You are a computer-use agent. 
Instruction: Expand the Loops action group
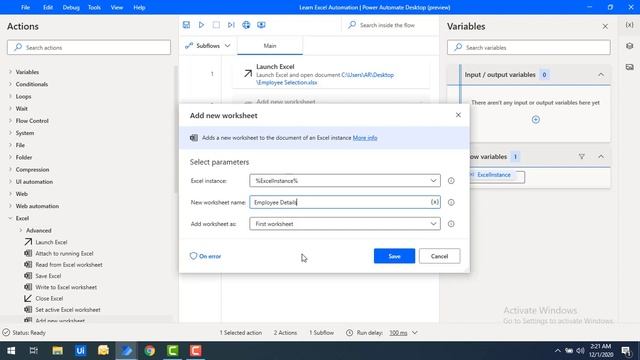point(10,96)
